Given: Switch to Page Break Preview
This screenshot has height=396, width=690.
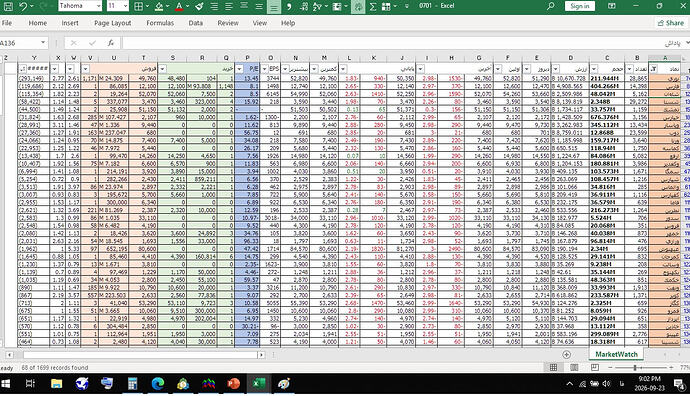Looking at the screenshot, I should coord(595,367).
